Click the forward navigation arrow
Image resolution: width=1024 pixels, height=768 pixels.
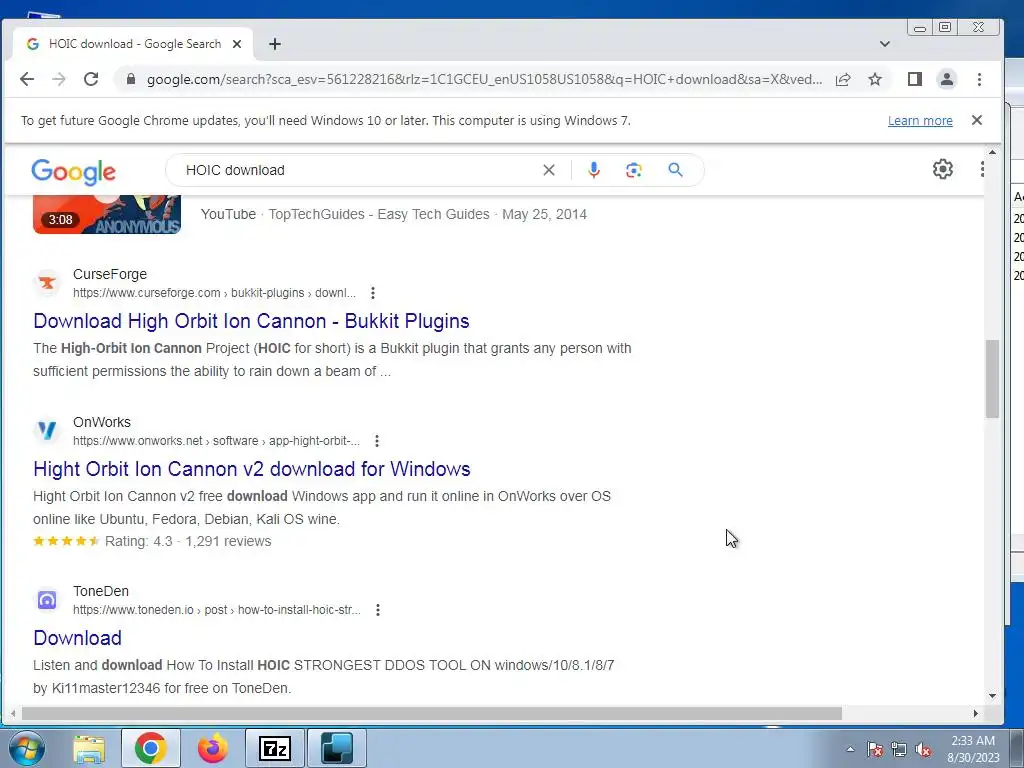[59, 79]
